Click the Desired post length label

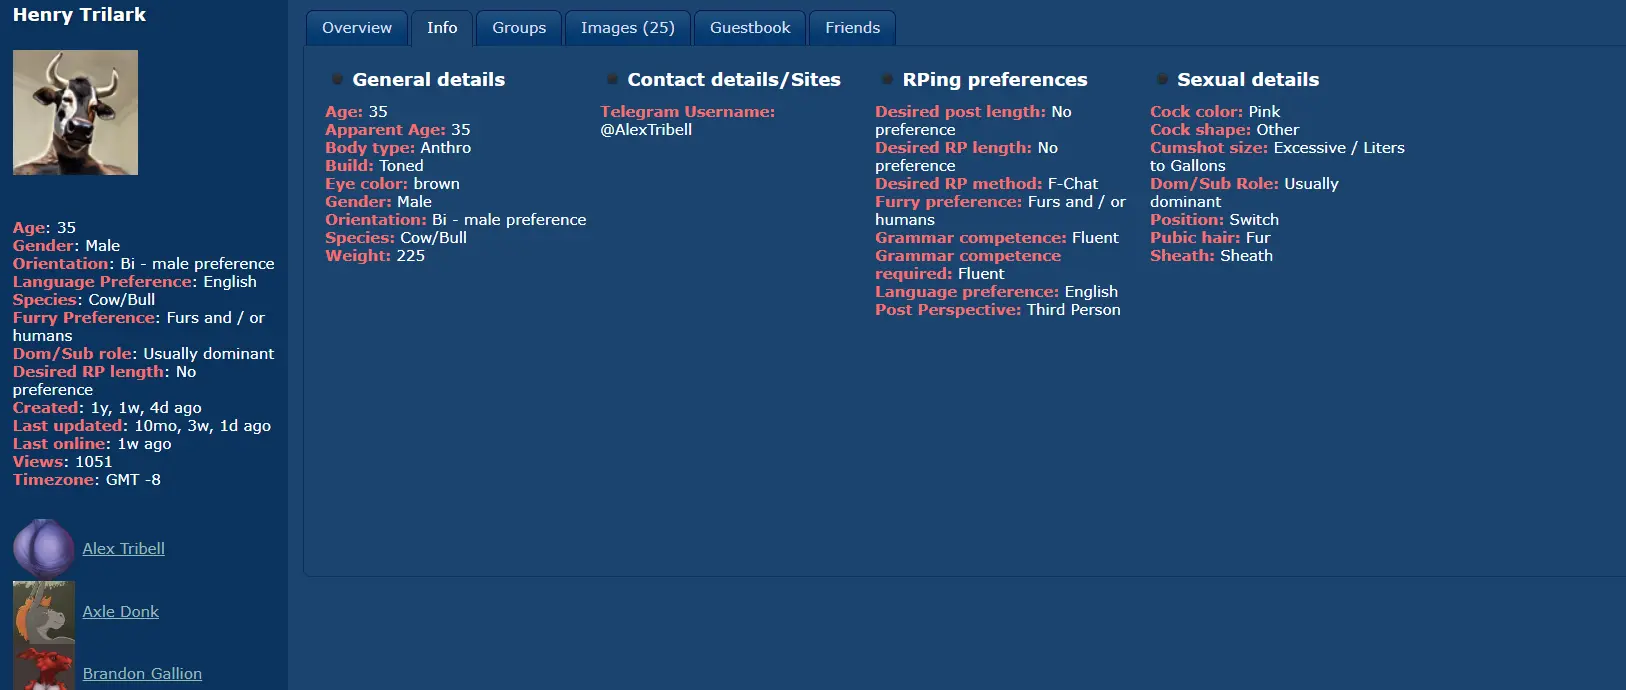point(960,112)
